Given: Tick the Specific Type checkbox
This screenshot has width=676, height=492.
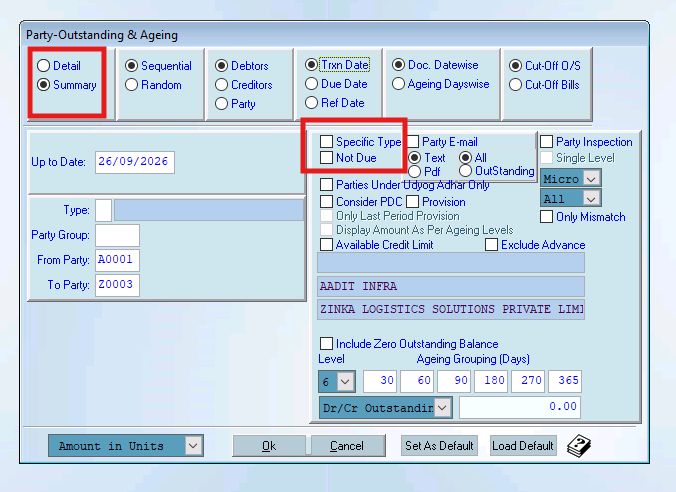Looking at the screenshot, I should click(326, 141).
